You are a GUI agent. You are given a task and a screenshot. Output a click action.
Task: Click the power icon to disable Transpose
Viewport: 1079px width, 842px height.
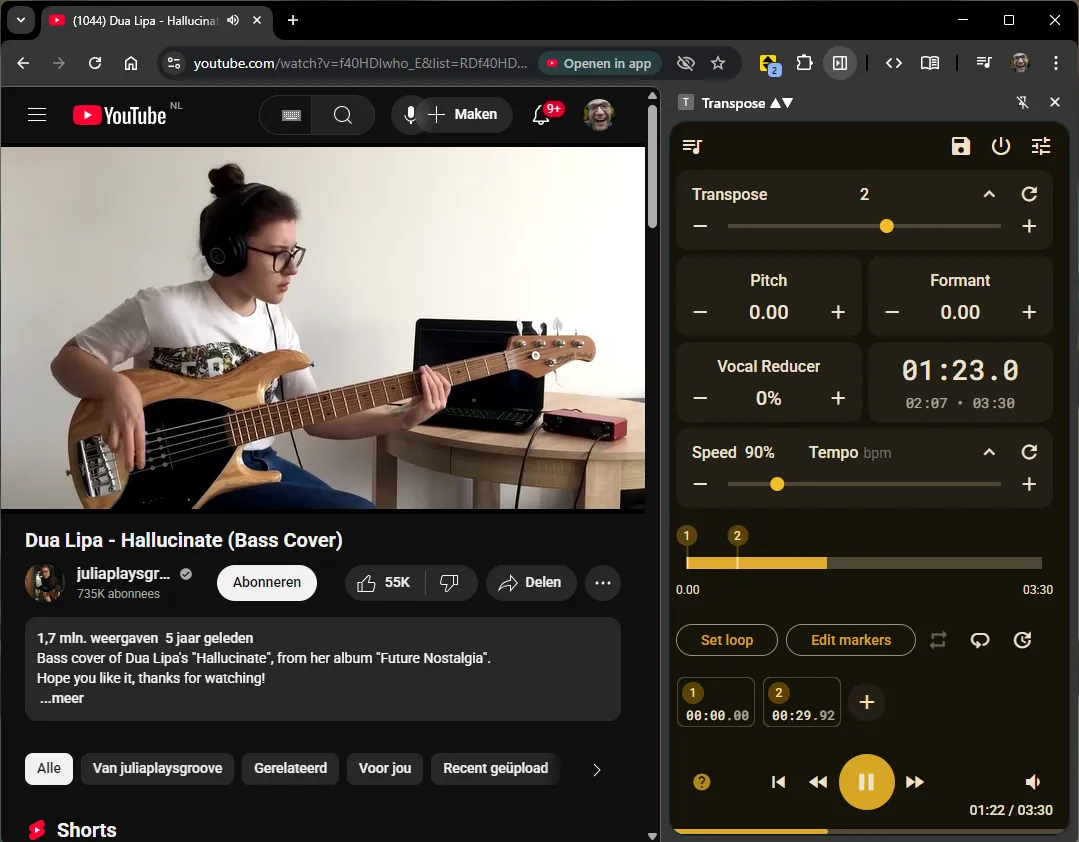click(1001, 146)
